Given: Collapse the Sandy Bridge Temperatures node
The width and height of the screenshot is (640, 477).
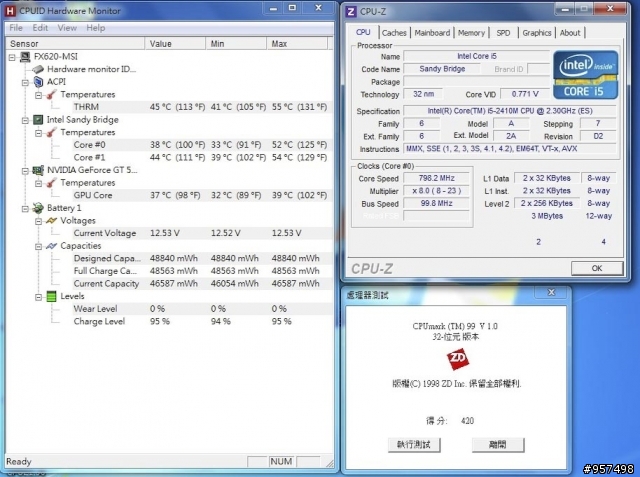Looking at the screenshot, I should click(x=38, y=133).
